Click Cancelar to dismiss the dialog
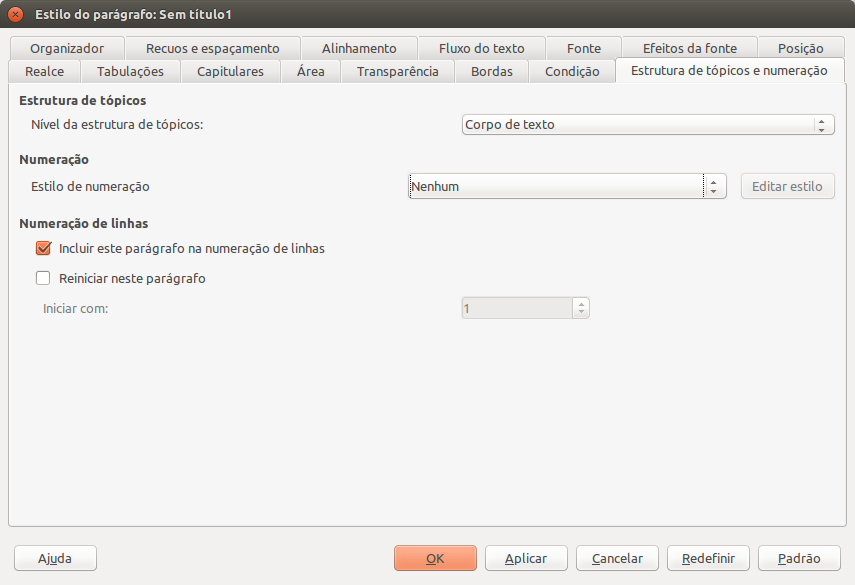This screenshot has width=855, height=585. [617, 558]
